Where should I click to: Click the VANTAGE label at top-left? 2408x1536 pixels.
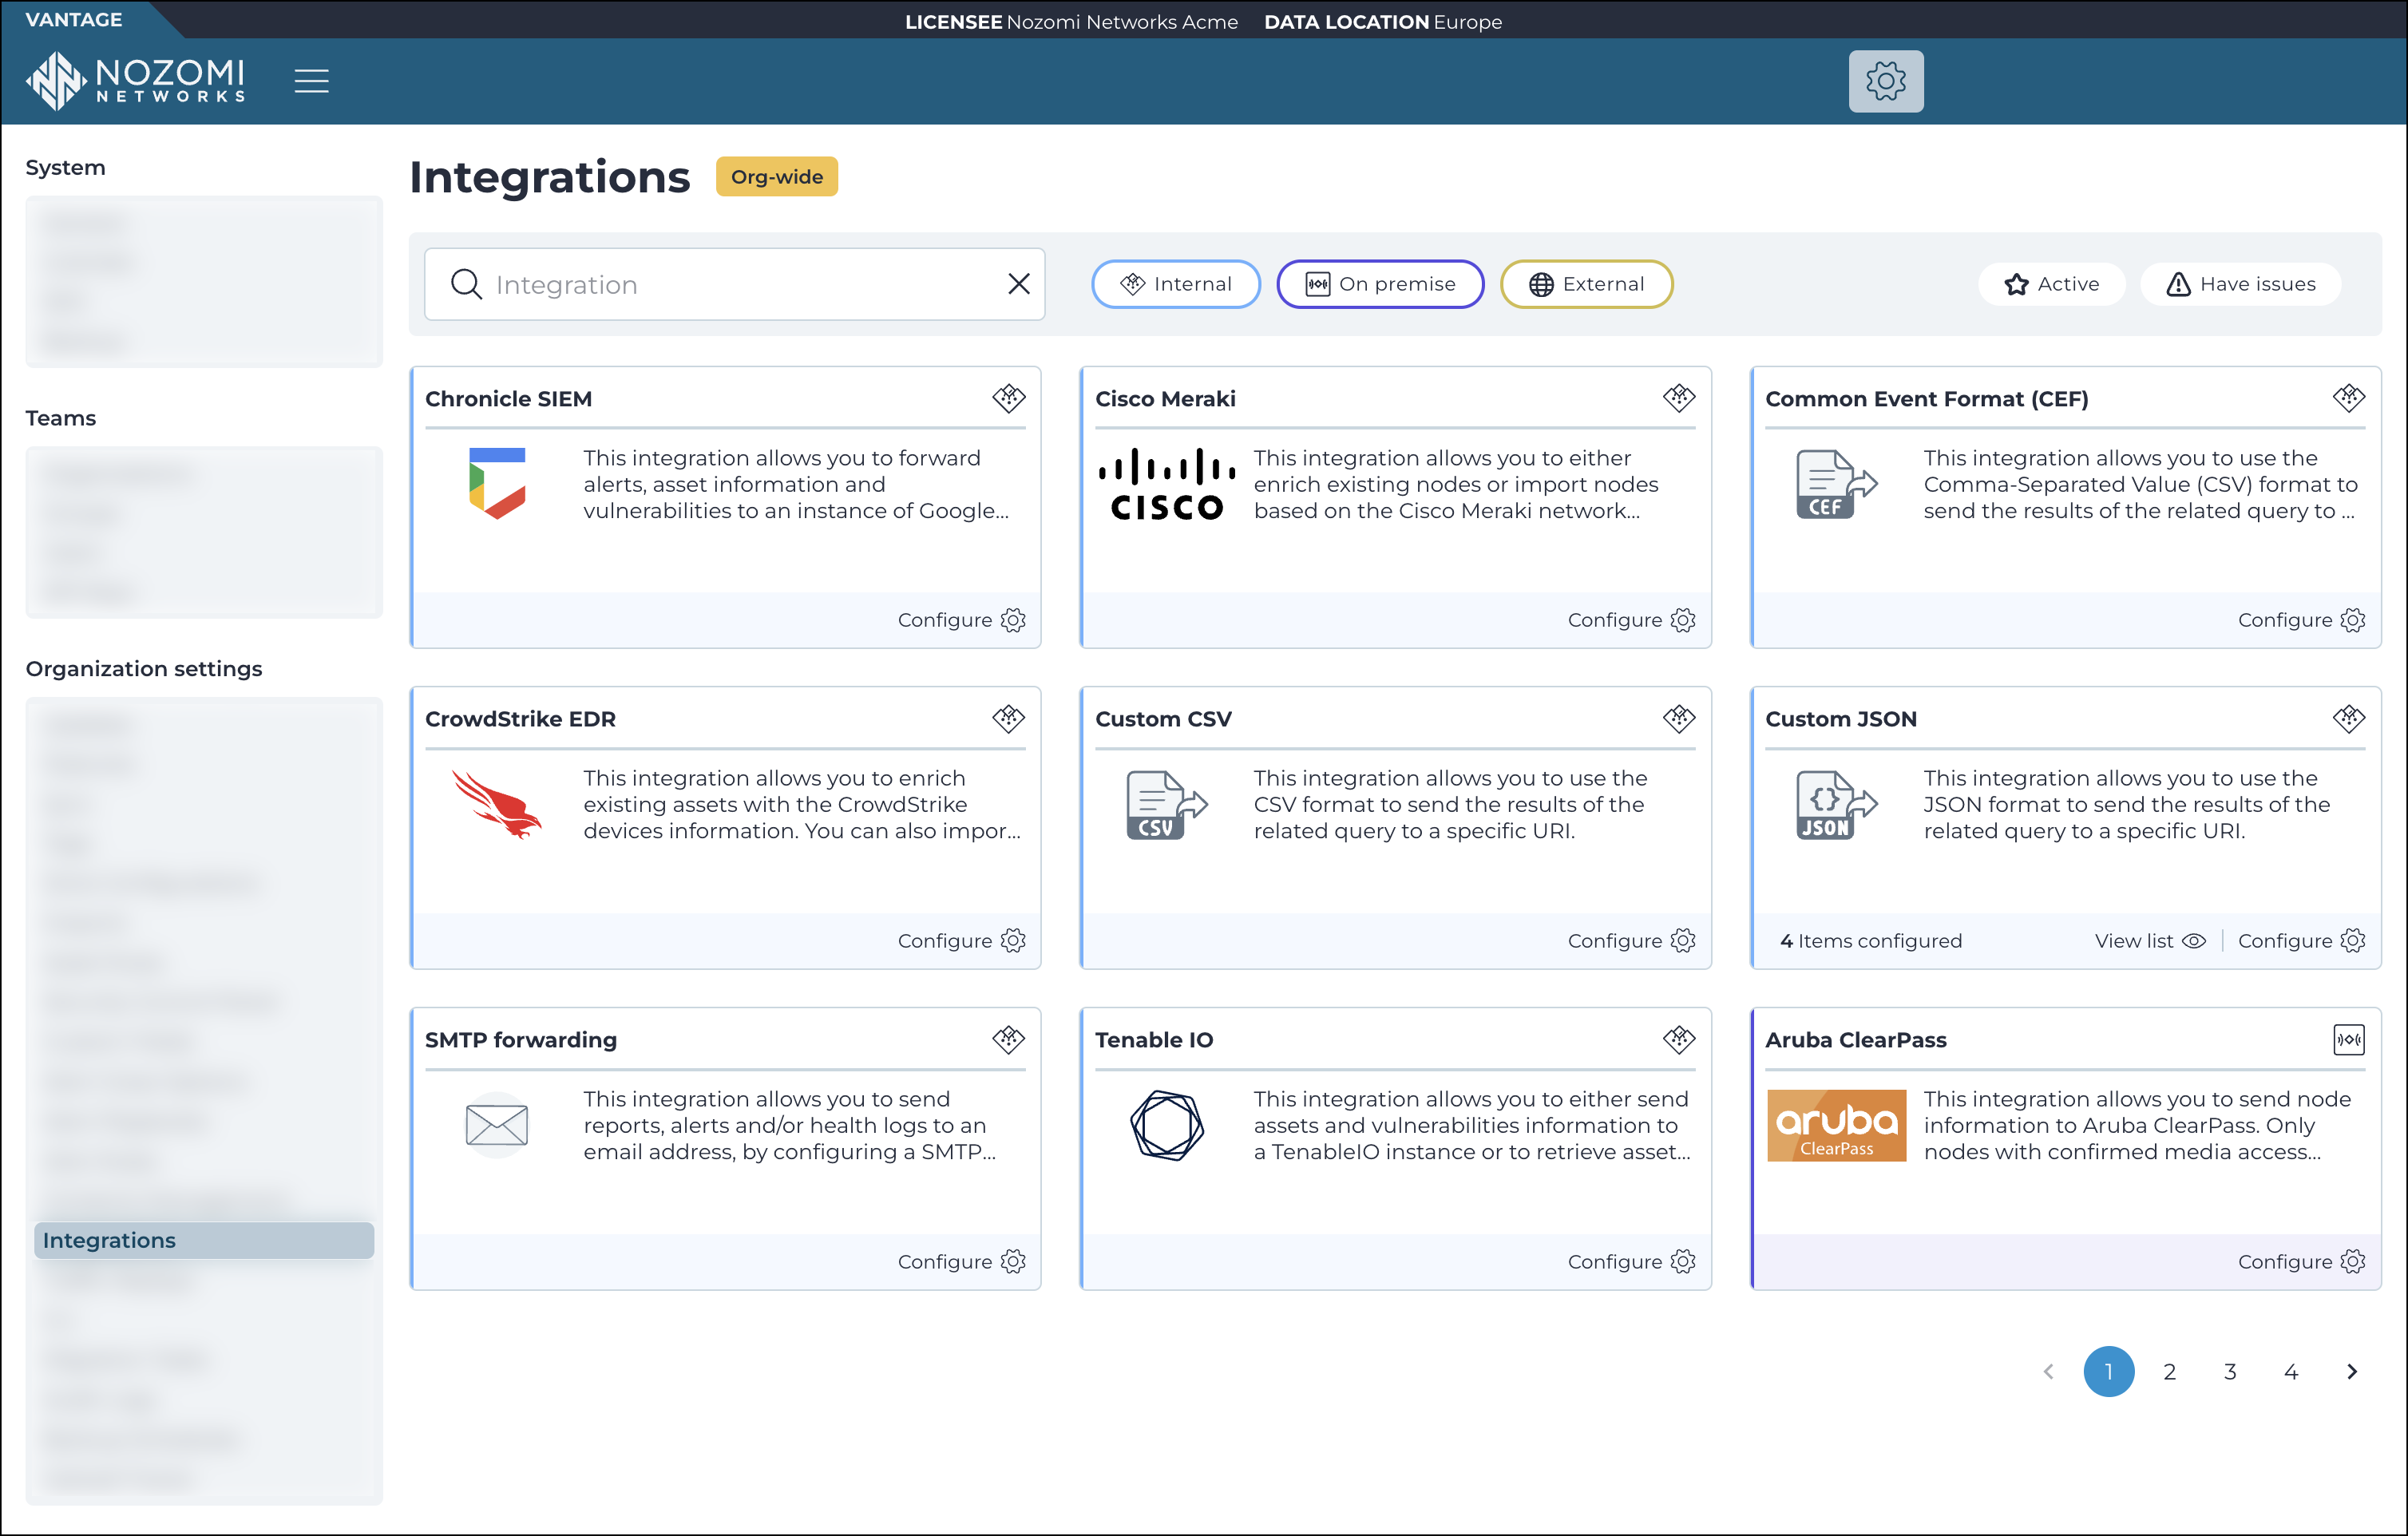point(73,19)
